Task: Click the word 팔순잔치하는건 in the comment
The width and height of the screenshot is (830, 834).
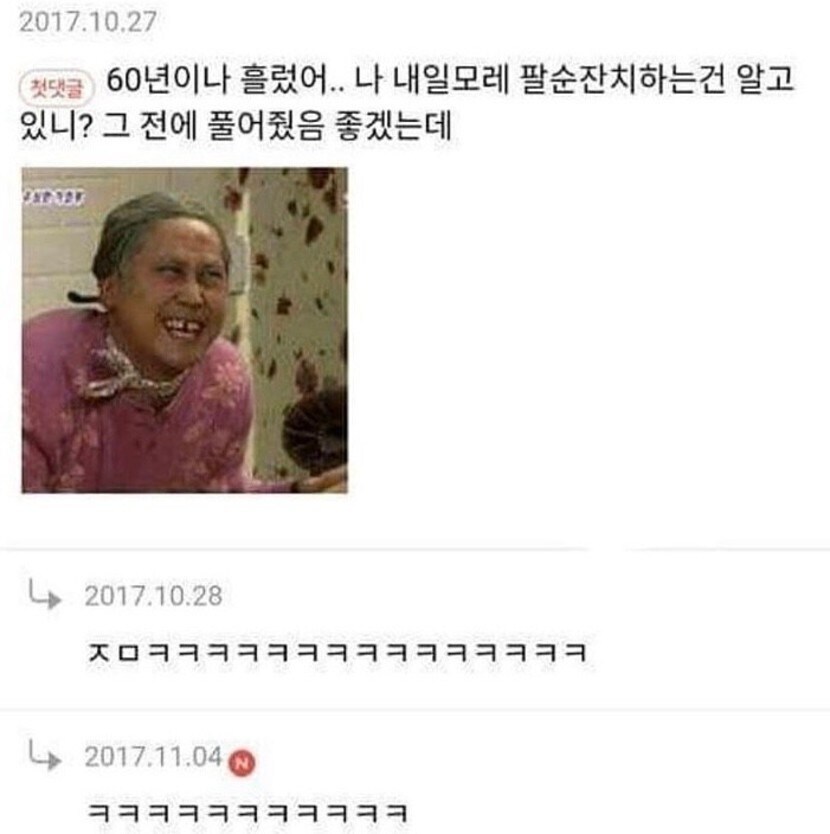Action: click(x=621, y=80)
